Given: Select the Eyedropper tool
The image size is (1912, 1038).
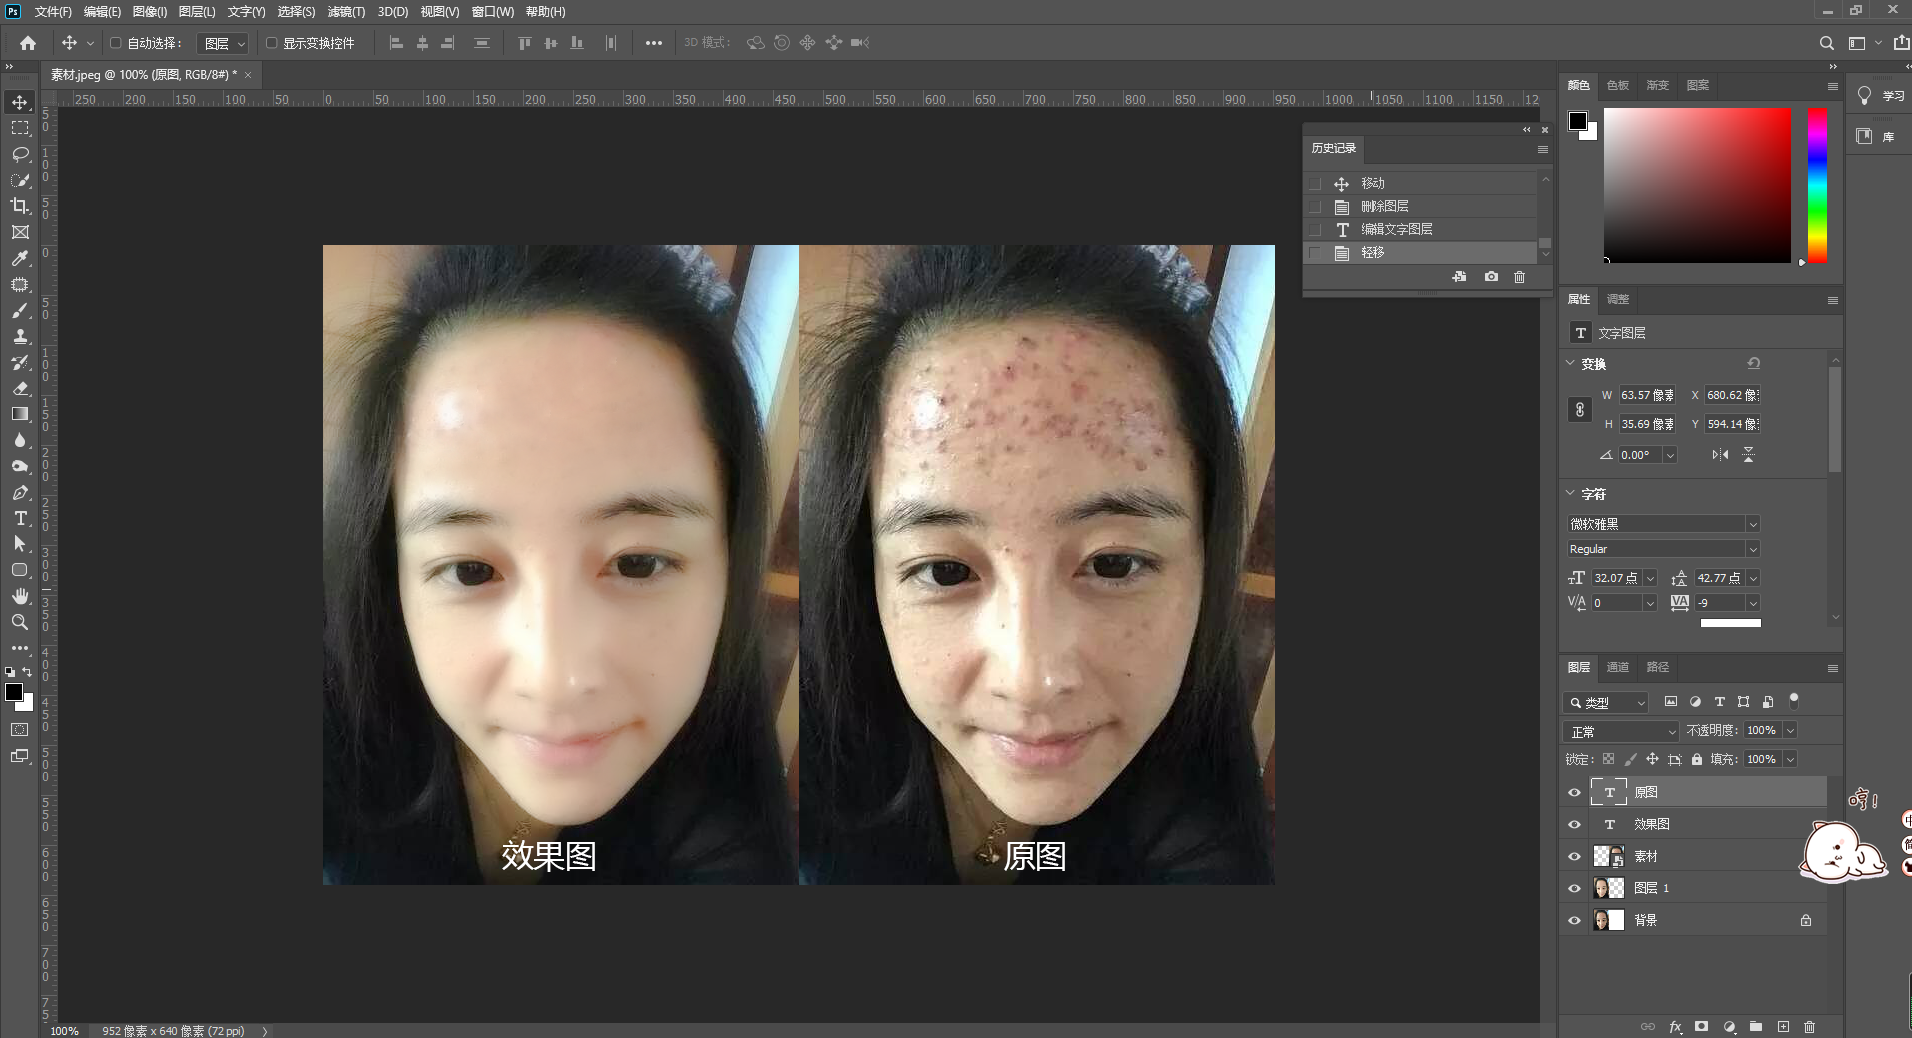Looking at the screenshot, I should coord(20,258).
